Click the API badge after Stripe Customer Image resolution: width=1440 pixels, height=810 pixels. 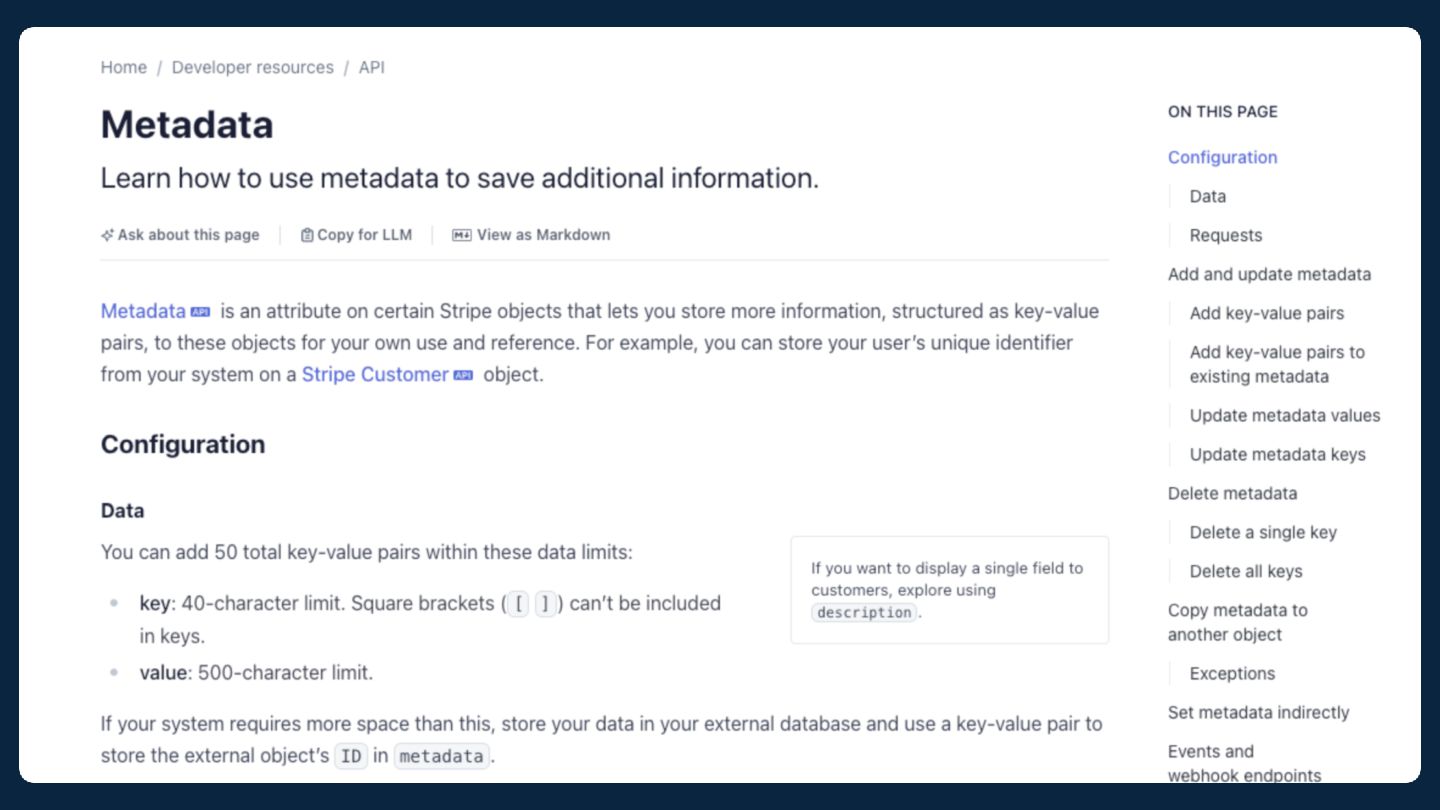pyautogui.click(x=463, y=375)
